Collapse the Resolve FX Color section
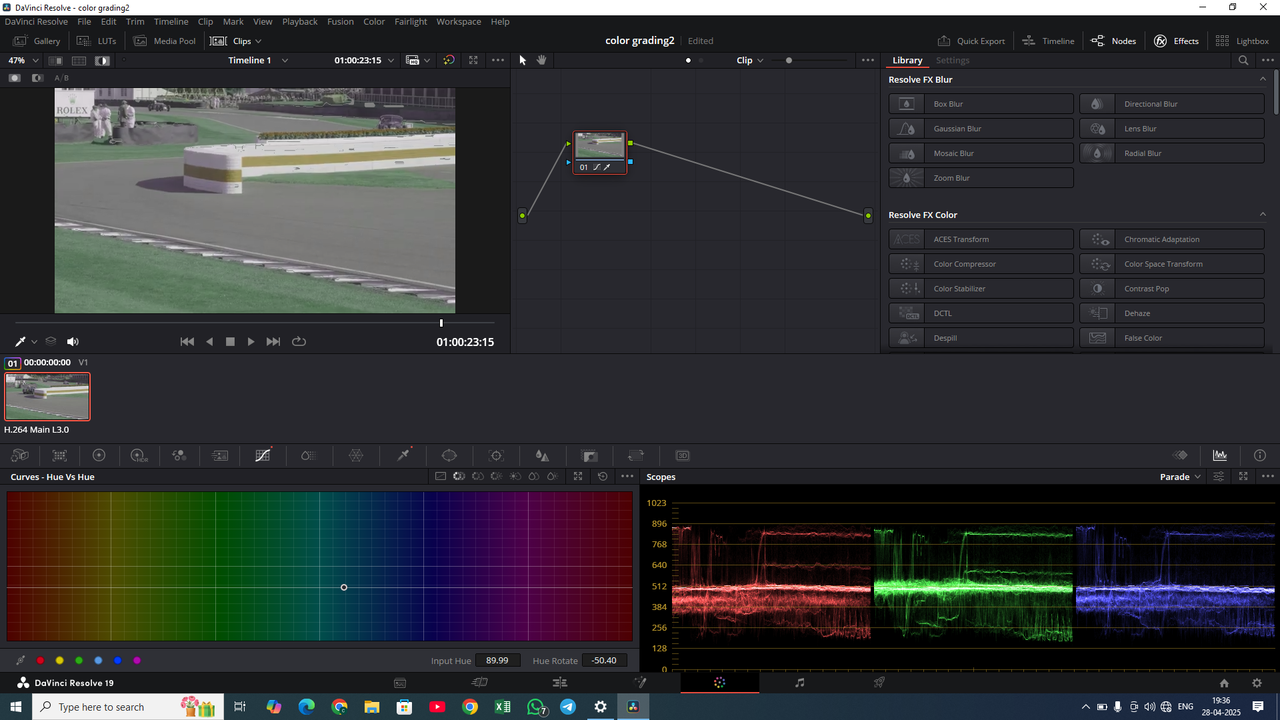 coord(1262,214)
